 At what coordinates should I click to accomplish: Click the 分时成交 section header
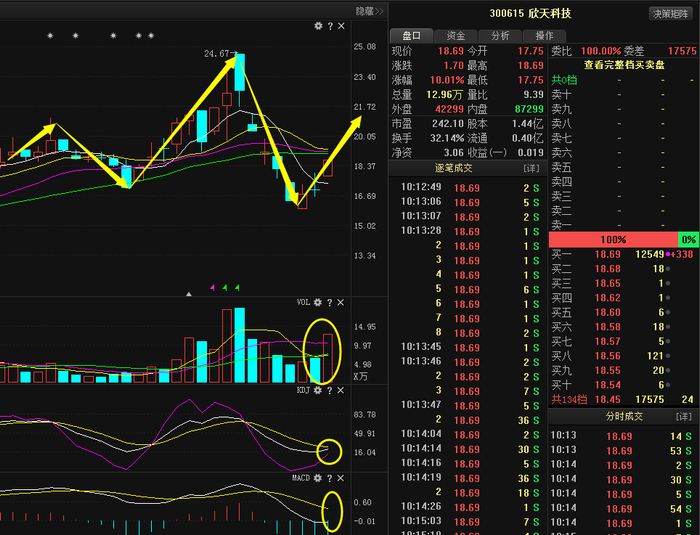pos(624,417)
